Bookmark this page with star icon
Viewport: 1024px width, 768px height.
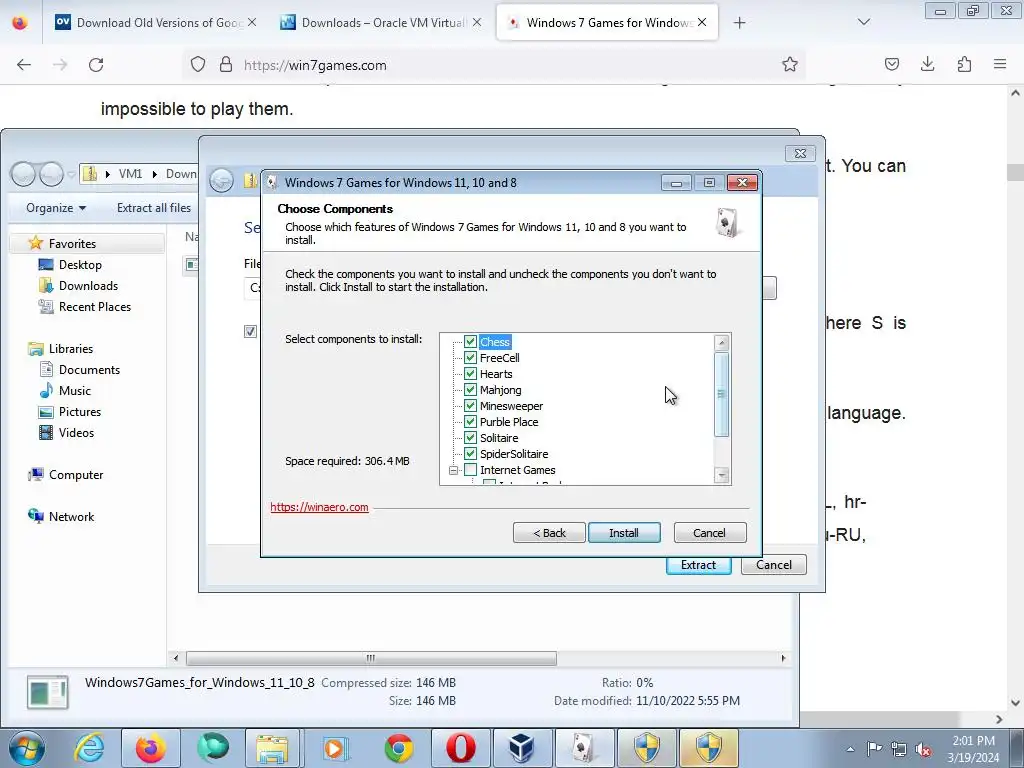tap(790, 64)
